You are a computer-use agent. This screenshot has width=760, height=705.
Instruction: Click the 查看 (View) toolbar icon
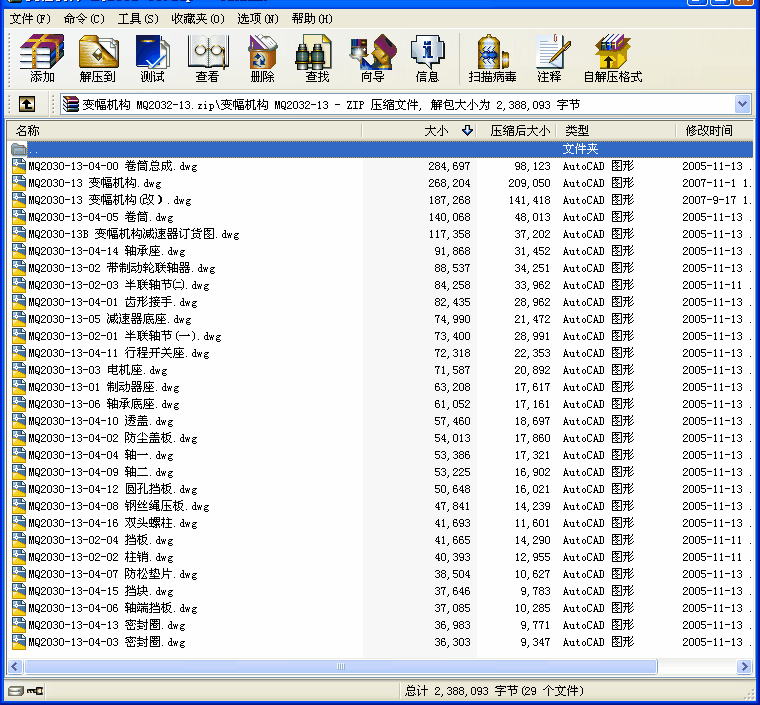207,58
